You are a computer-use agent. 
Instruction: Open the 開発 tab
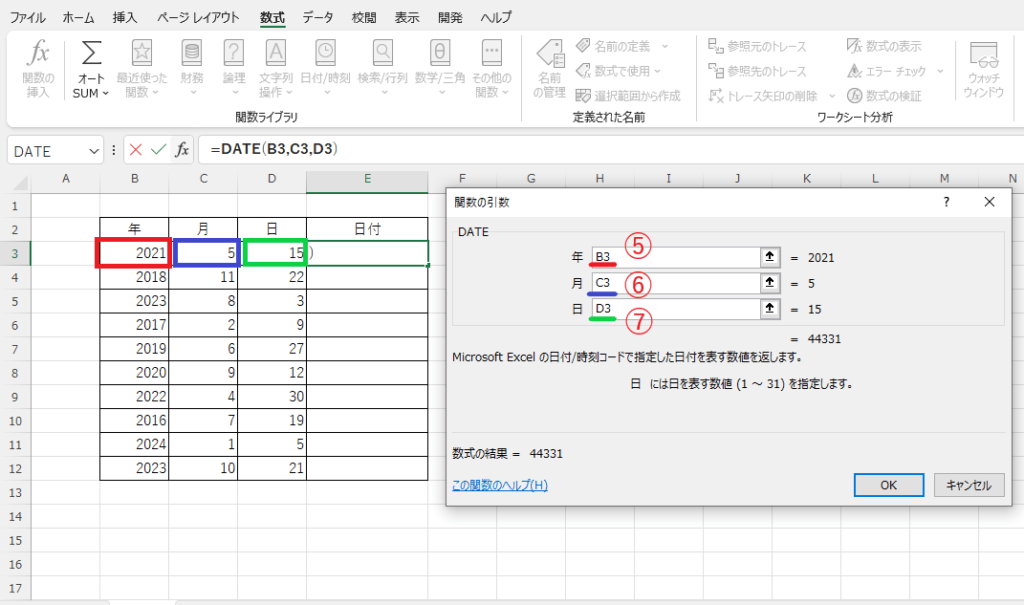[x=450, y=18]
